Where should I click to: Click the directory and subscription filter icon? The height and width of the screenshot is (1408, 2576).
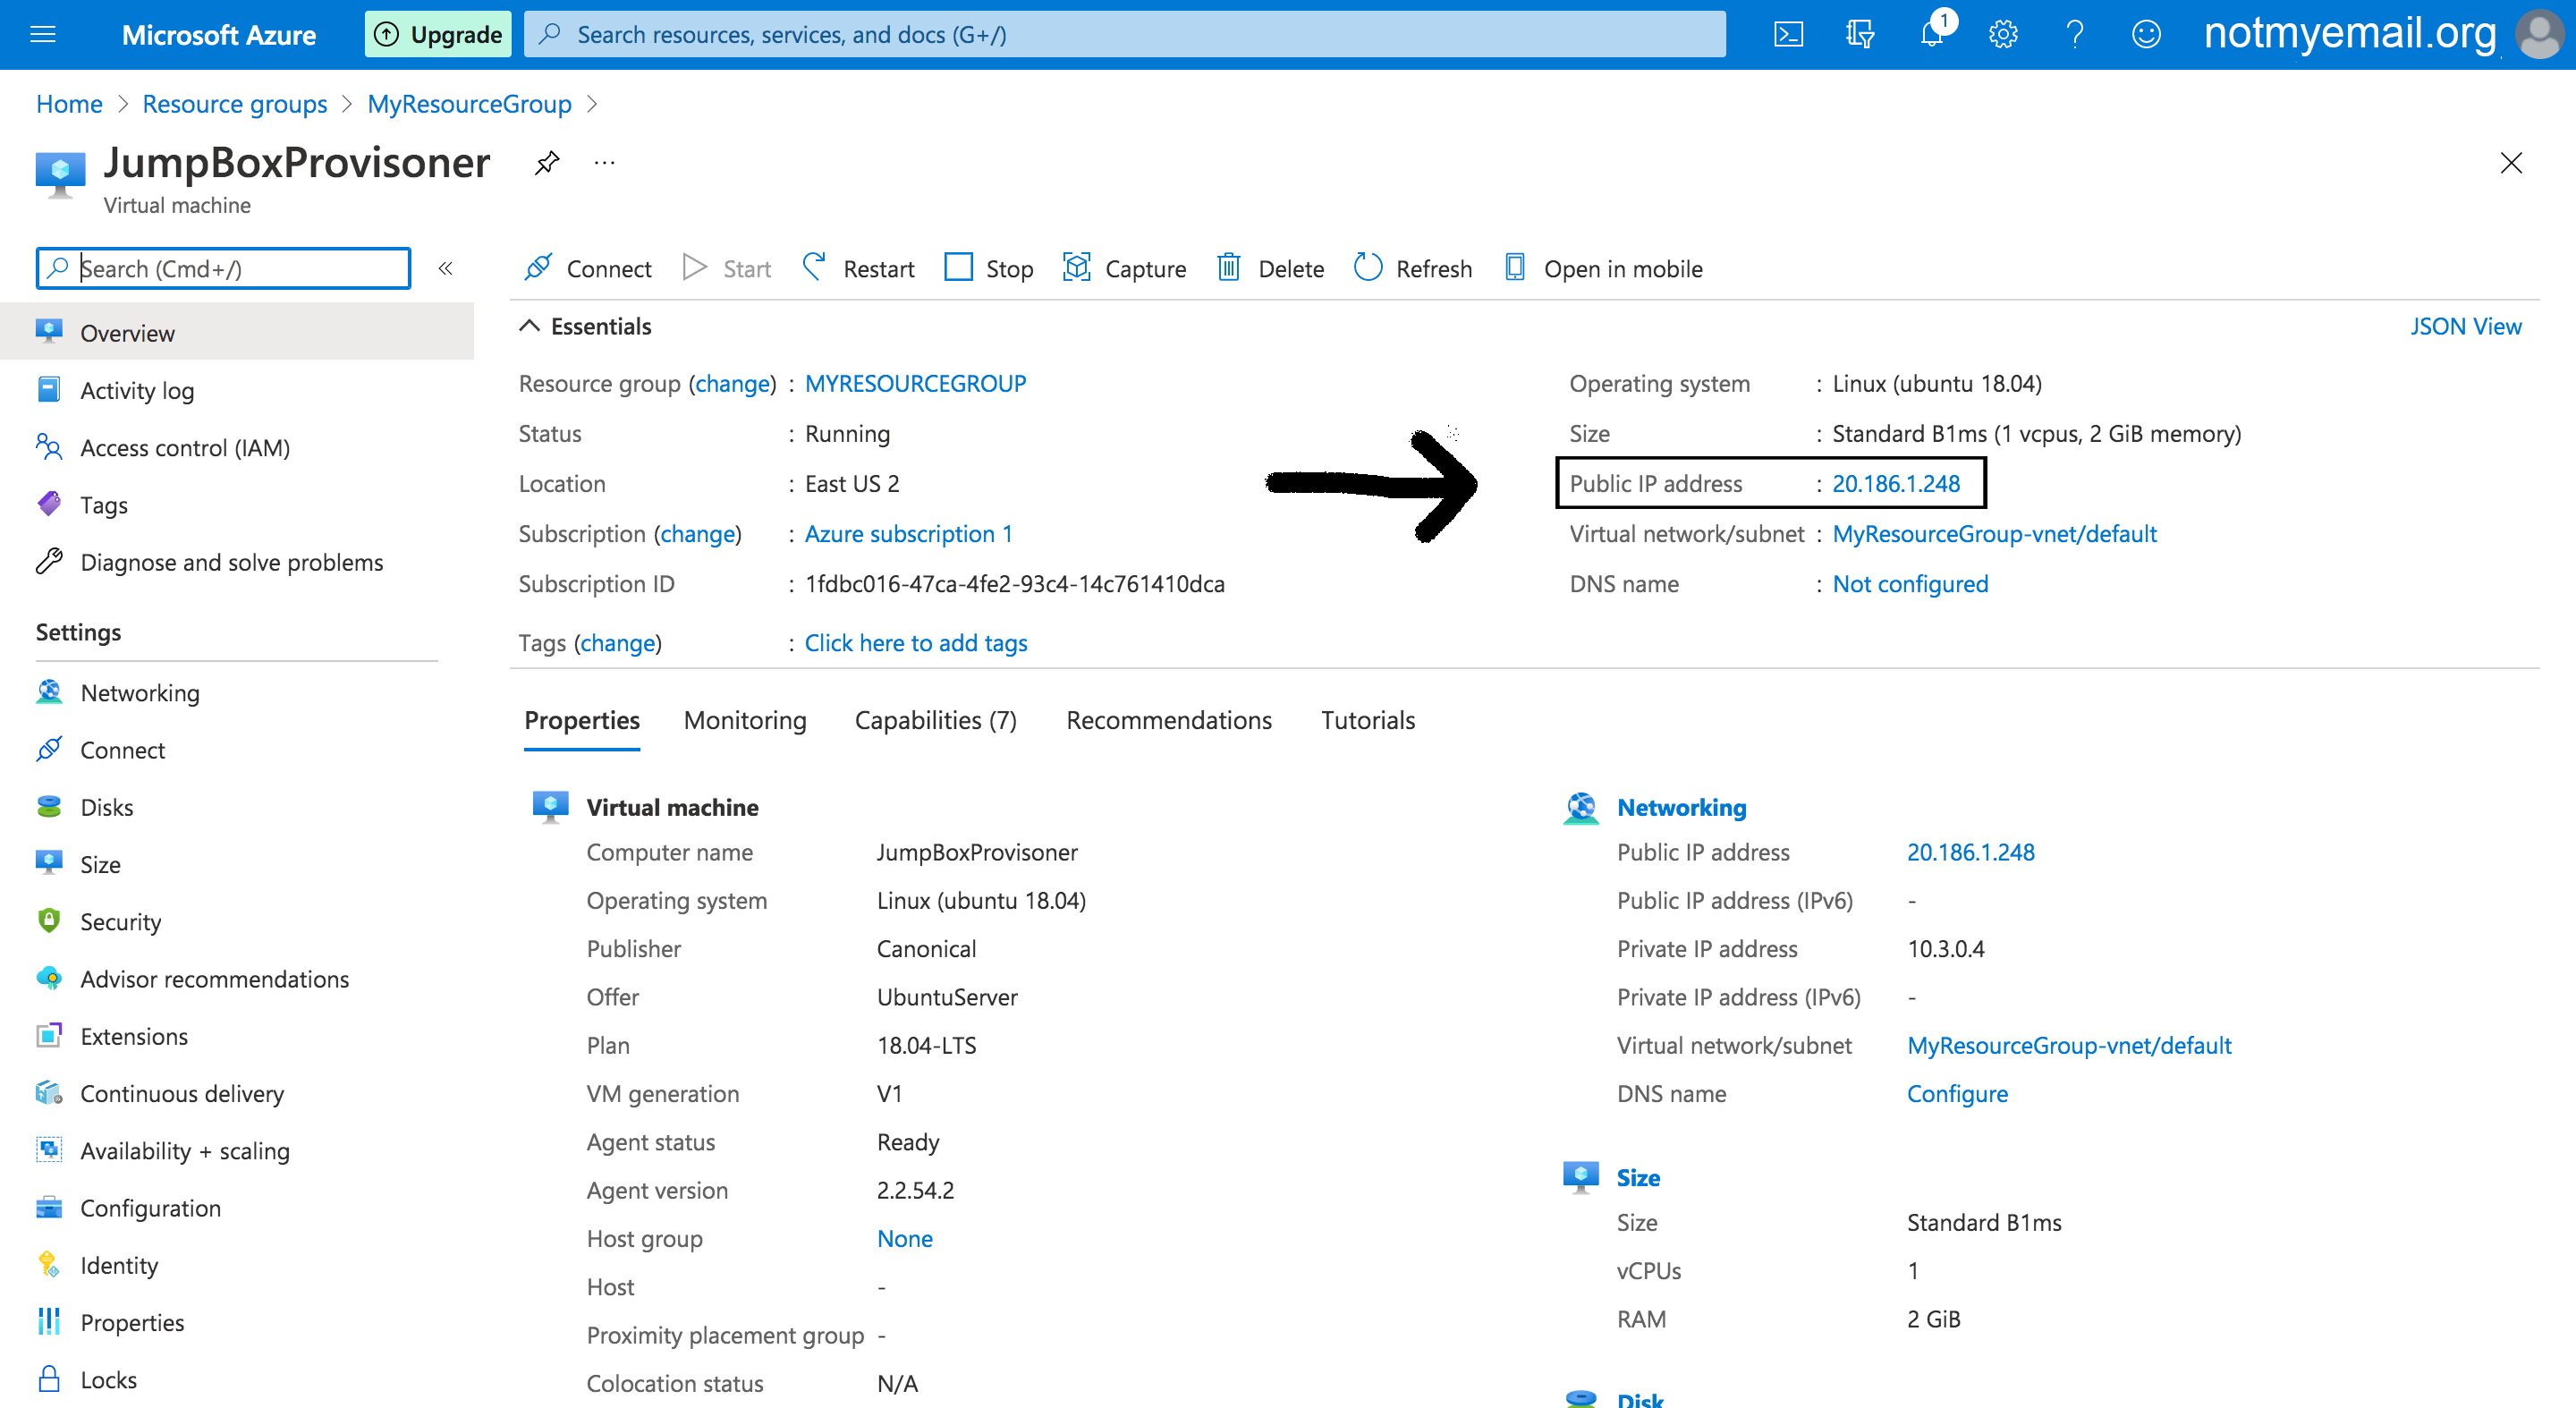coord(1860,35)
